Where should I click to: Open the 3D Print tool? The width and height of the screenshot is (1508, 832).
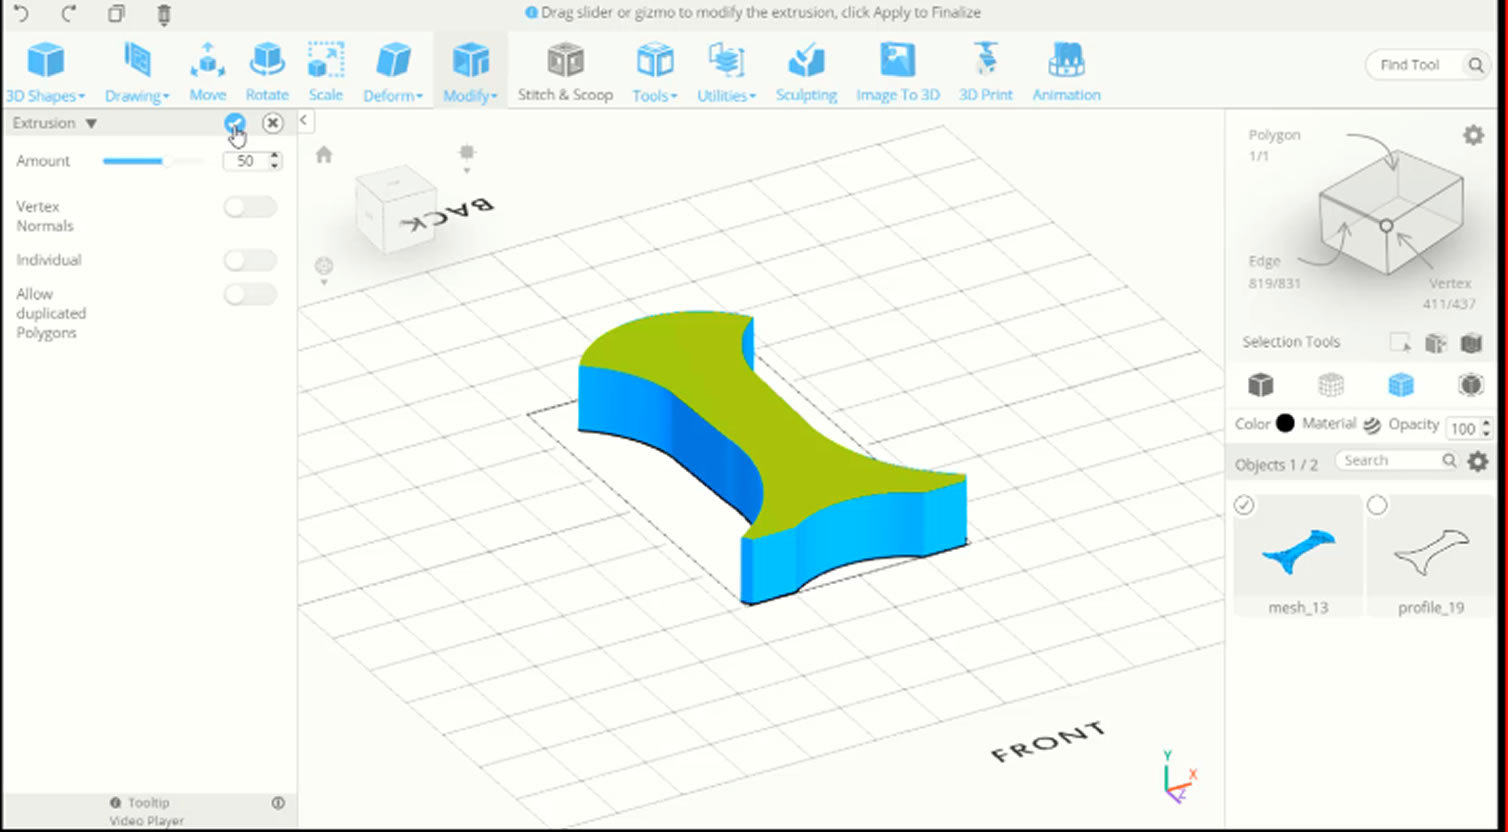986,72
